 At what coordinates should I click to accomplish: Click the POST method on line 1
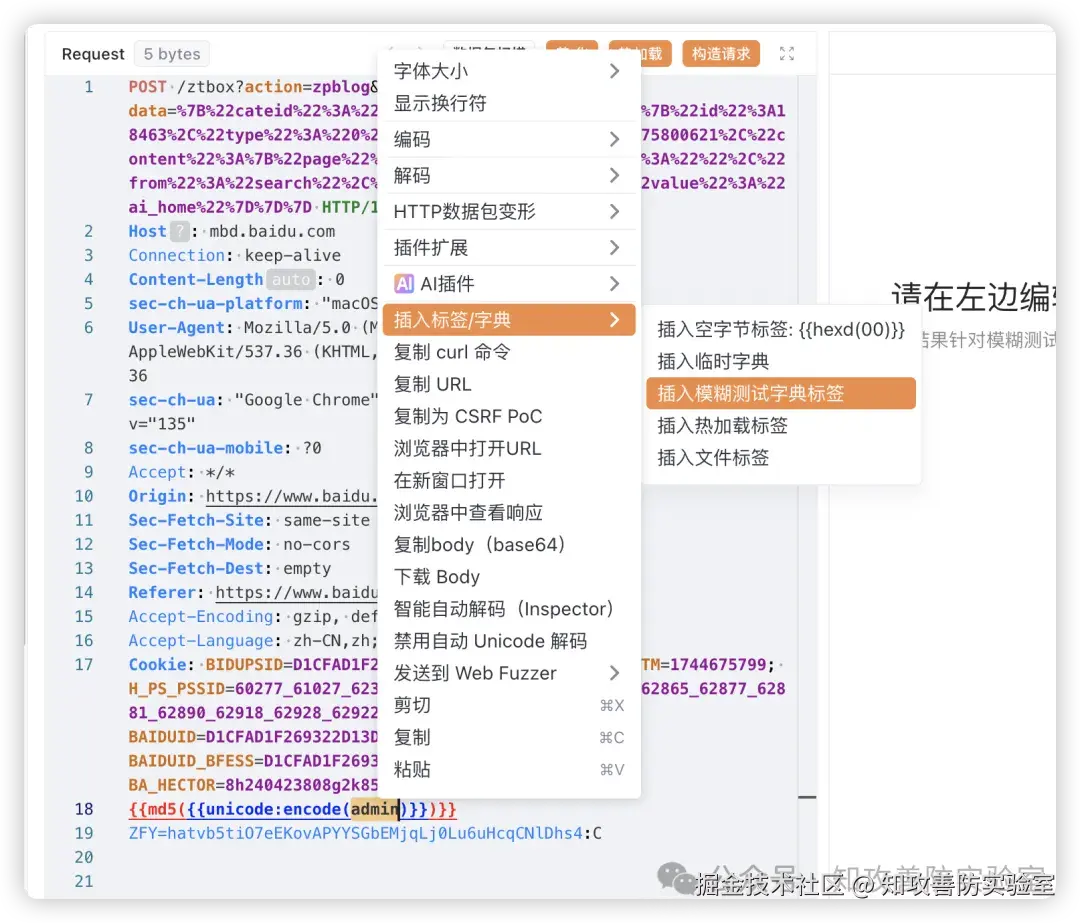click(x=147, y=87)
